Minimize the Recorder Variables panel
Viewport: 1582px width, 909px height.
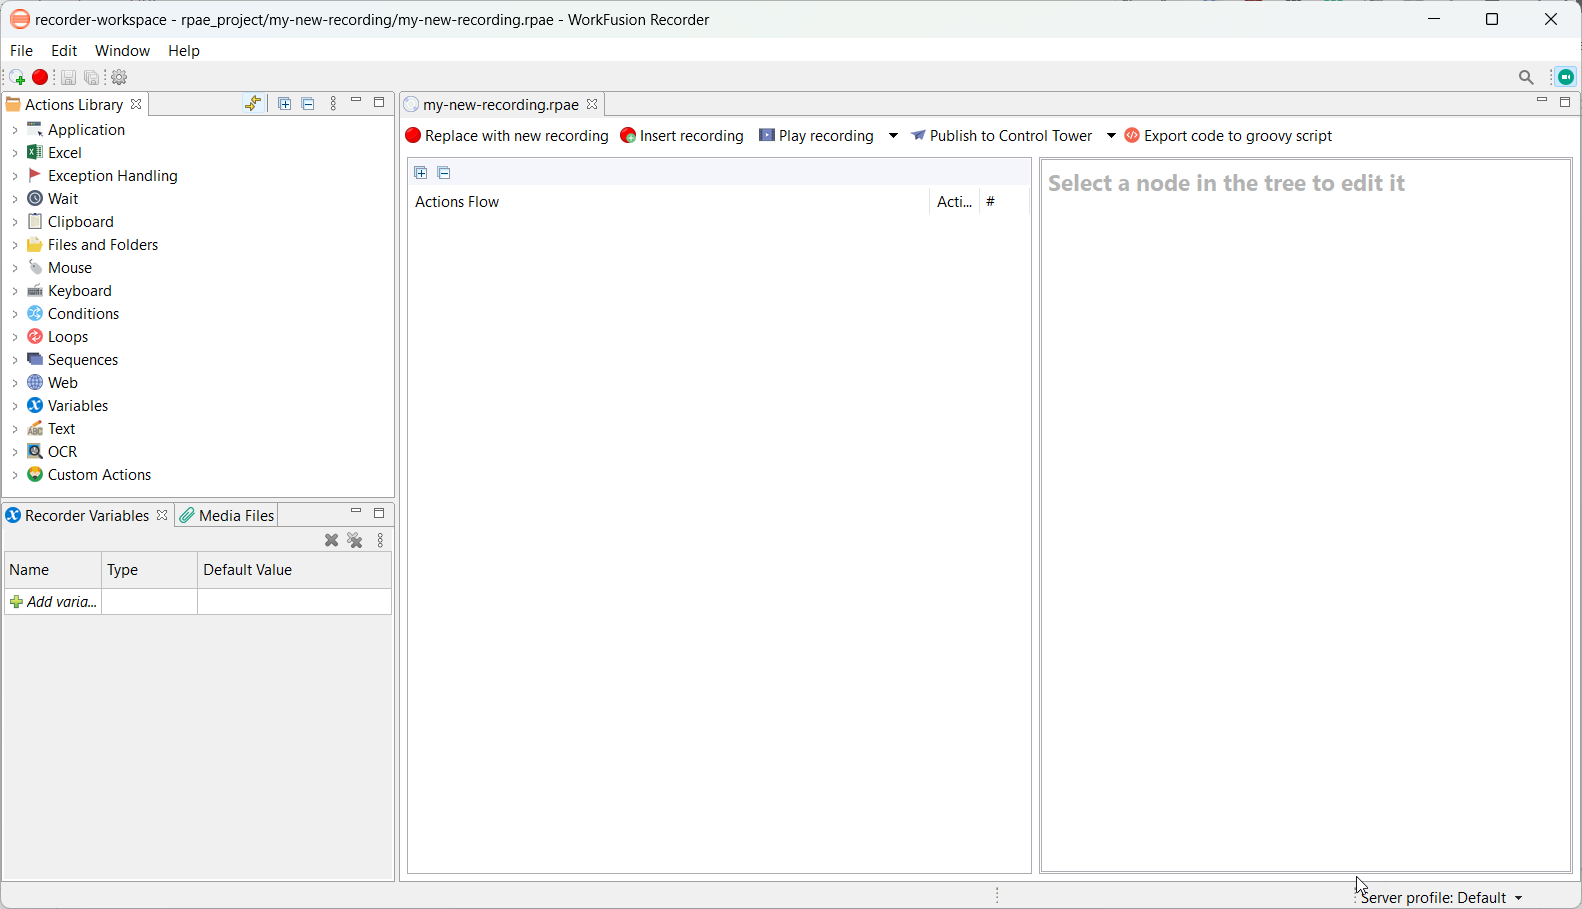pyautogui.click(x=356, y=512)
